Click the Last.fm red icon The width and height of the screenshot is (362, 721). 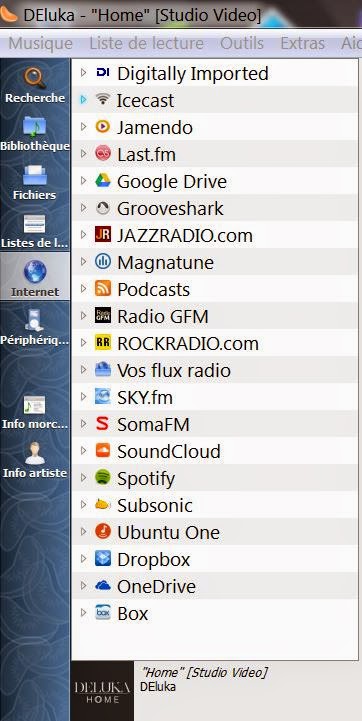(103, 154)
